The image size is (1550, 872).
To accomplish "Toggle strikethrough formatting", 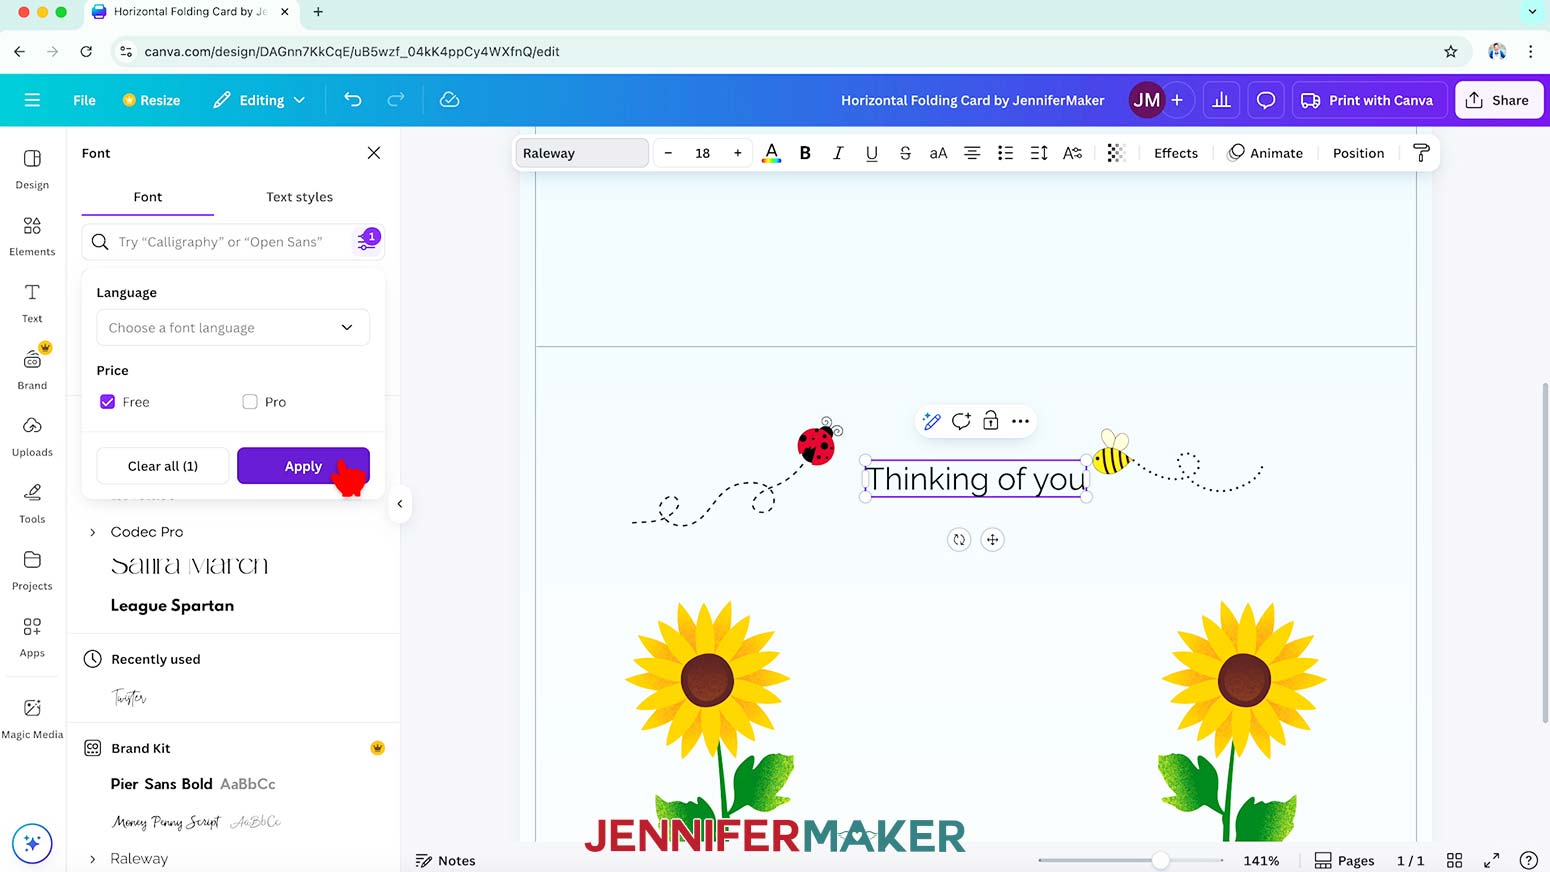I will (x=905, y=153).
